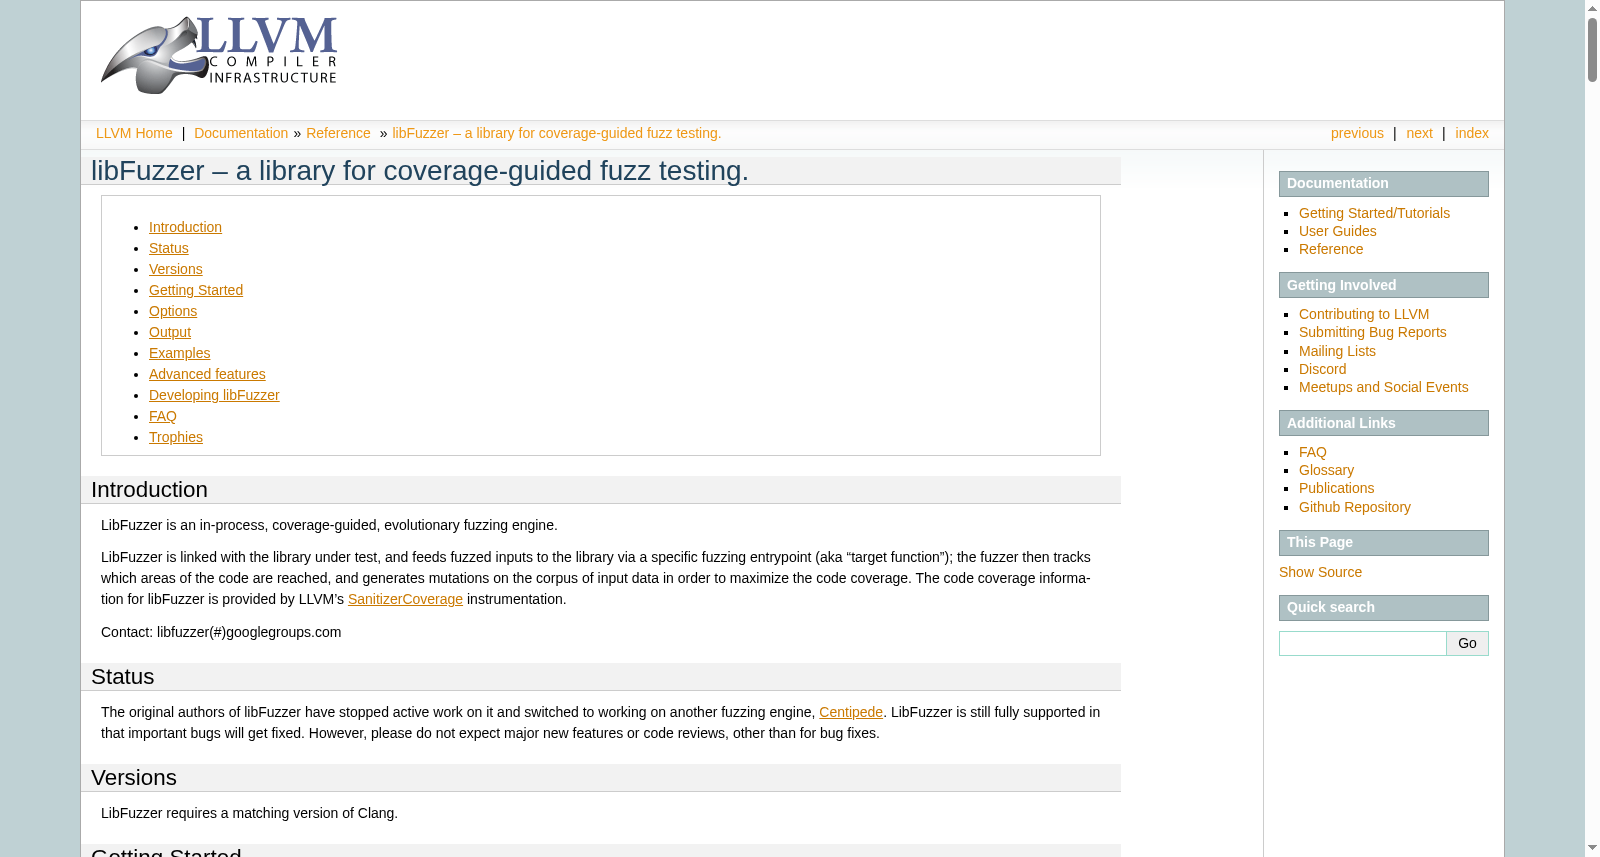
Task: Open the Discord link
Action: 1322,369
